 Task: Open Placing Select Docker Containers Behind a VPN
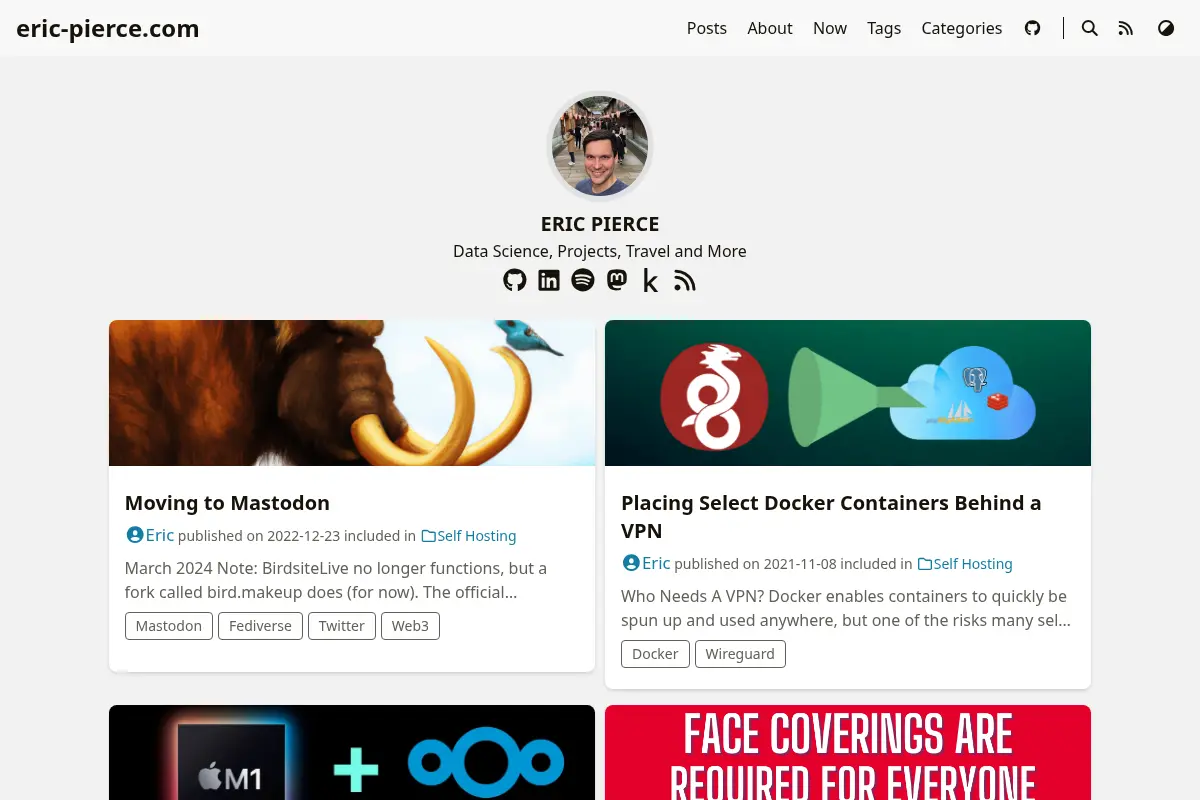tap(831, 517)
